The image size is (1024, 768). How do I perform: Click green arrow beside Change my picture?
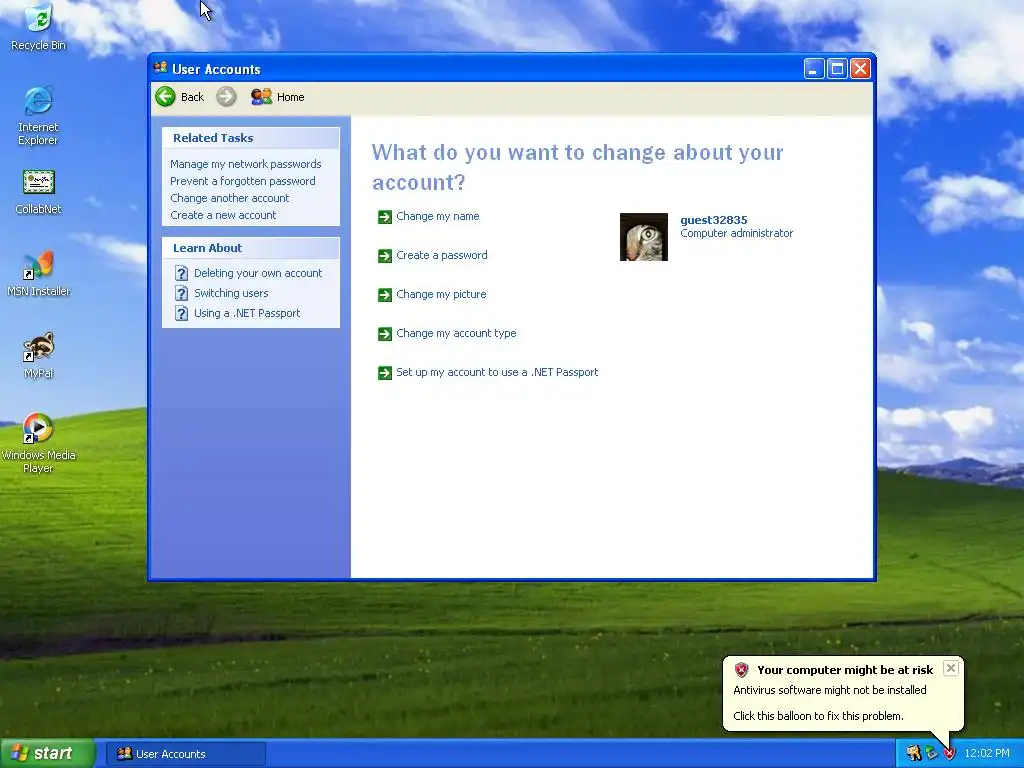385,295
